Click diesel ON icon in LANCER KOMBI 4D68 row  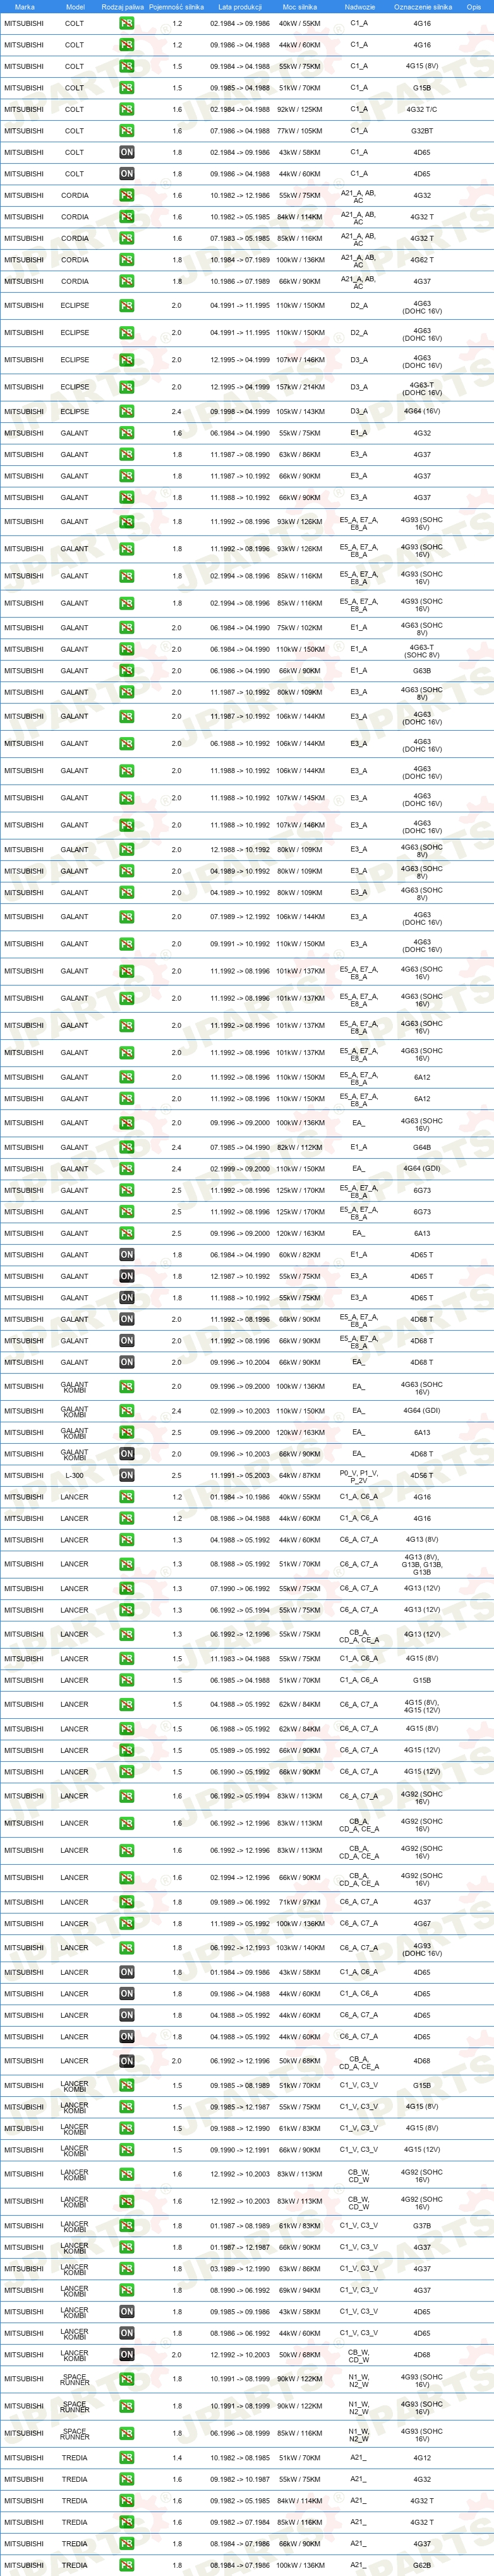pyautogui.click(x=126, y=2355)
